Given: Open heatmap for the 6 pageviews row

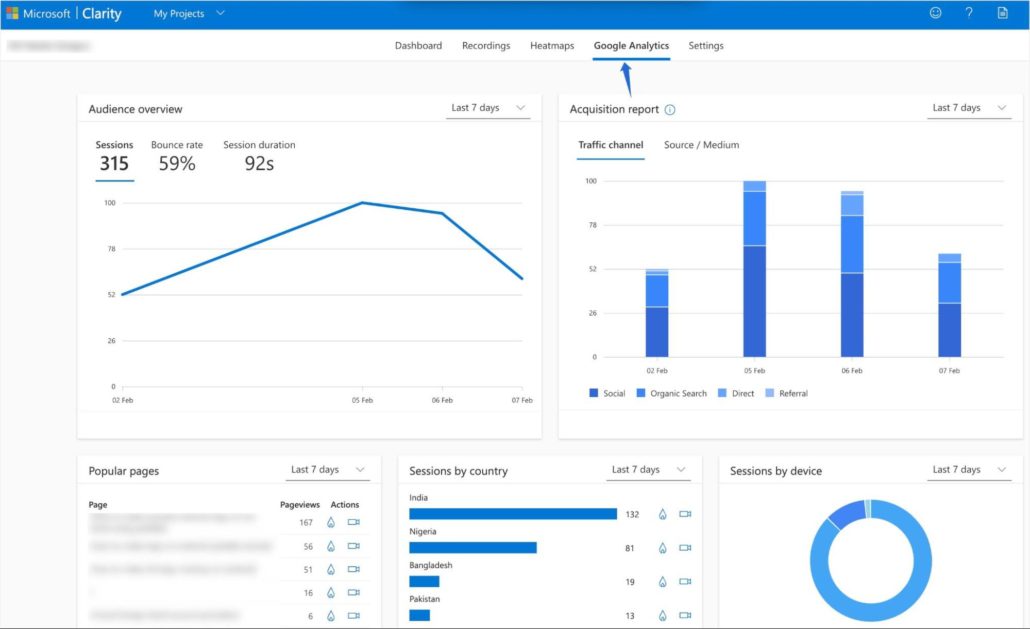Looking at the screenshot, I should (x=331, y=616).
